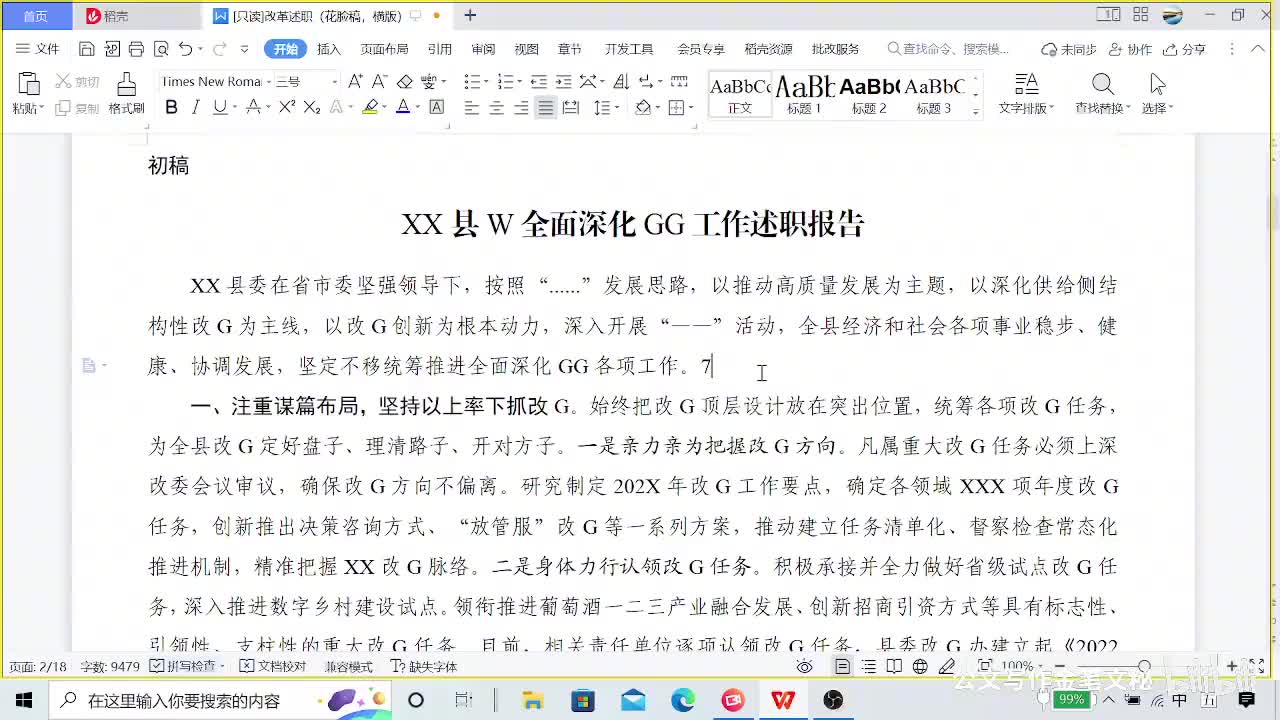The height and width of the screenshot is (720, 1280).
Task: Click the Paste clipboard icon
Action: (x=29, y=85)
